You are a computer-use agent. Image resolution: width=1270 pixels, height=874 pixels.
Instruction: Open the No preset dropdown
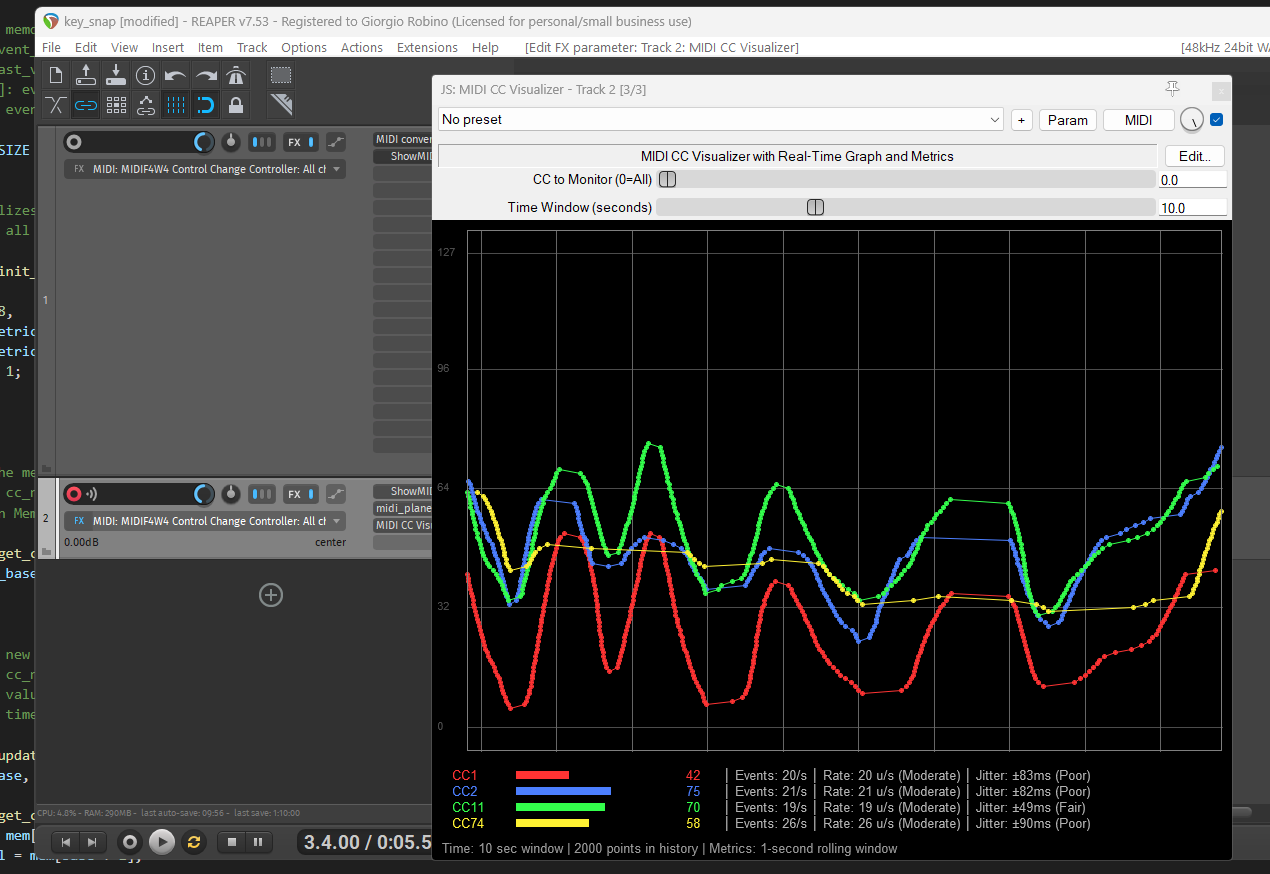point(720,119)
